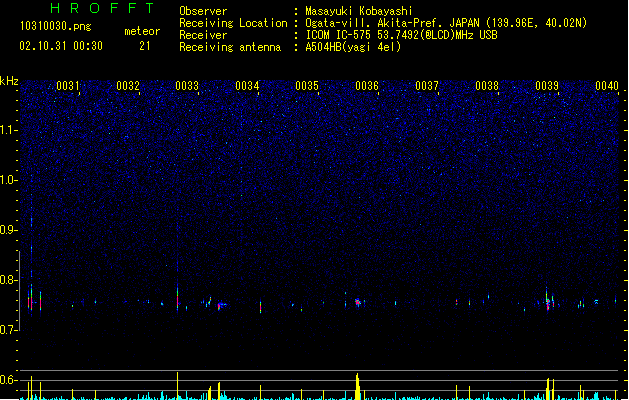This screenshot has height=400, width=629.
Task: Click the 0.9 frequency axis label
Action: tap(9, 230)
